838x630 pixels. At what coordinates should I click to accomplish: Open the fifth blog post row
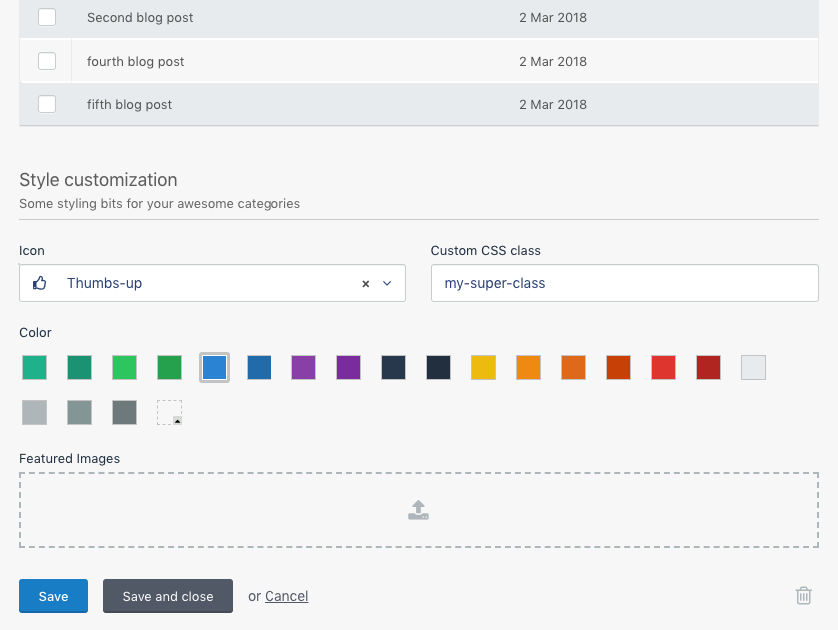pos(419,104)
